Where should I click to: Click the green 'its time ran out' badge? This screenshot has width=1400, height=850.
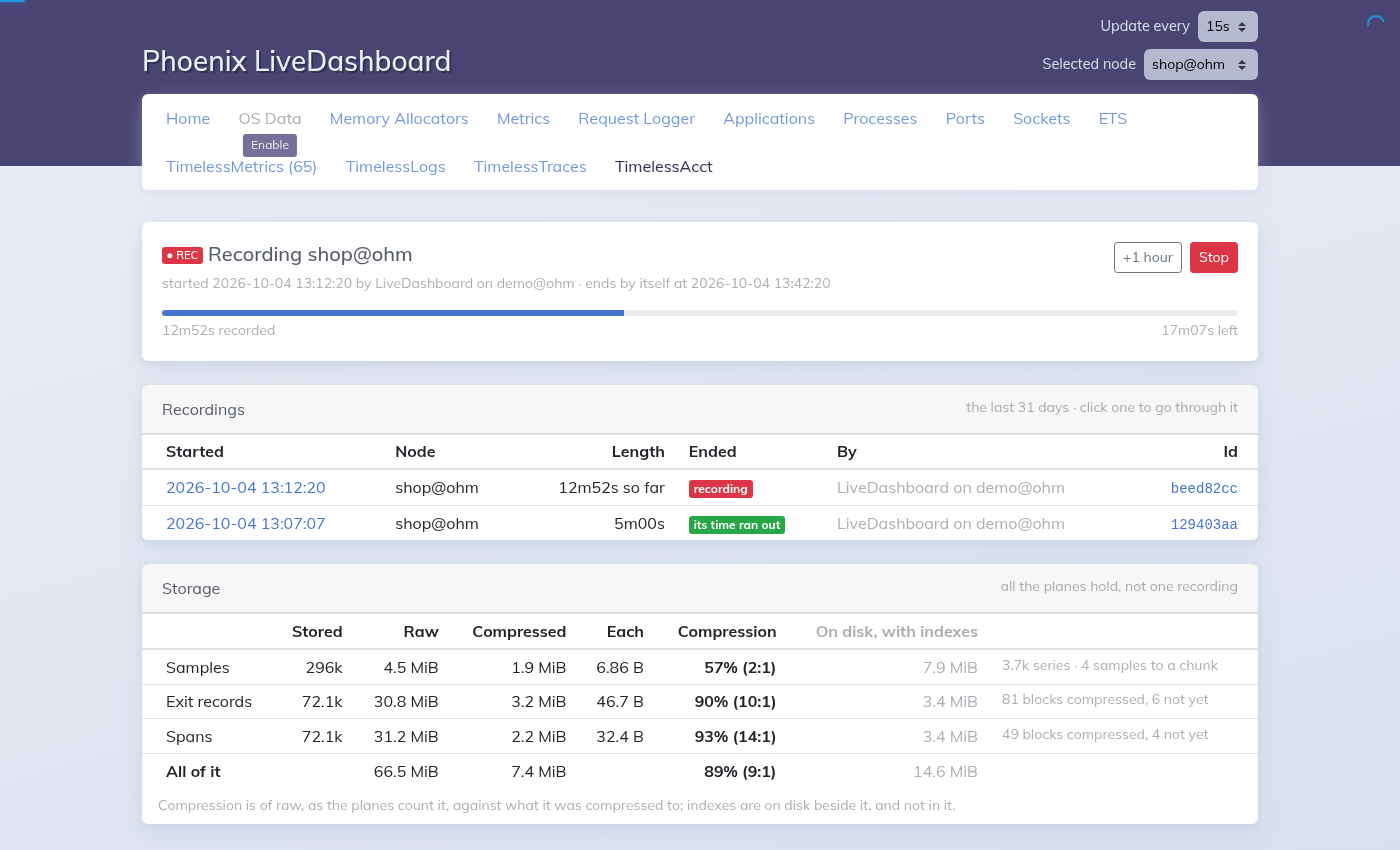click(x=736, y=524)
